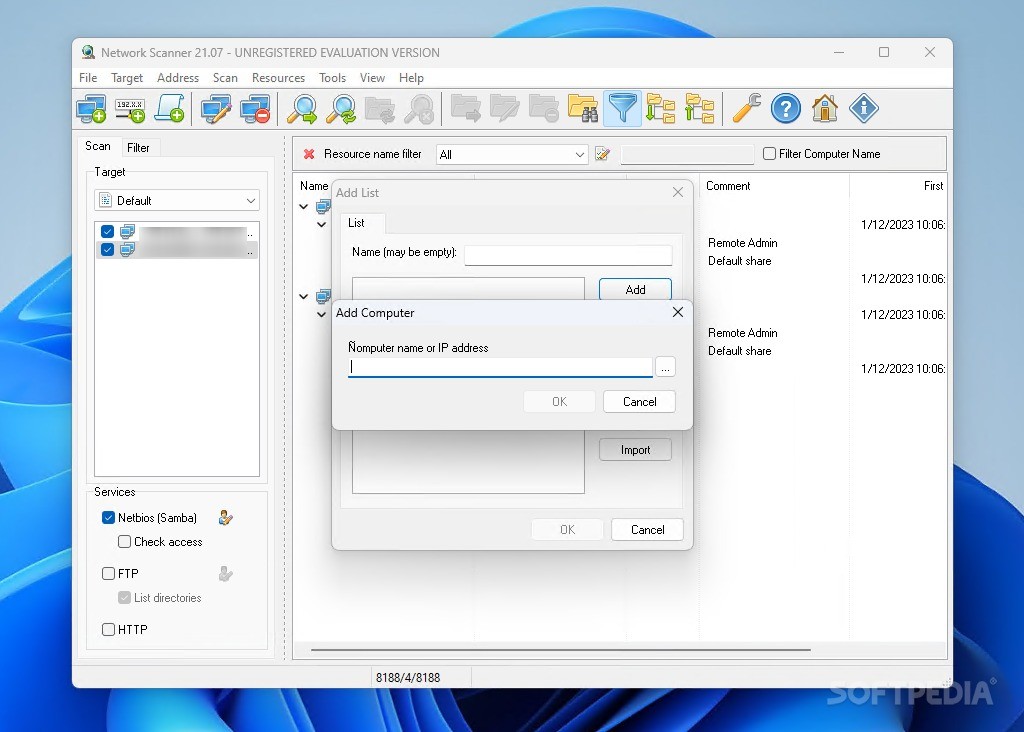Uncheck the second target computer checkbox

(x=108, y=249)
